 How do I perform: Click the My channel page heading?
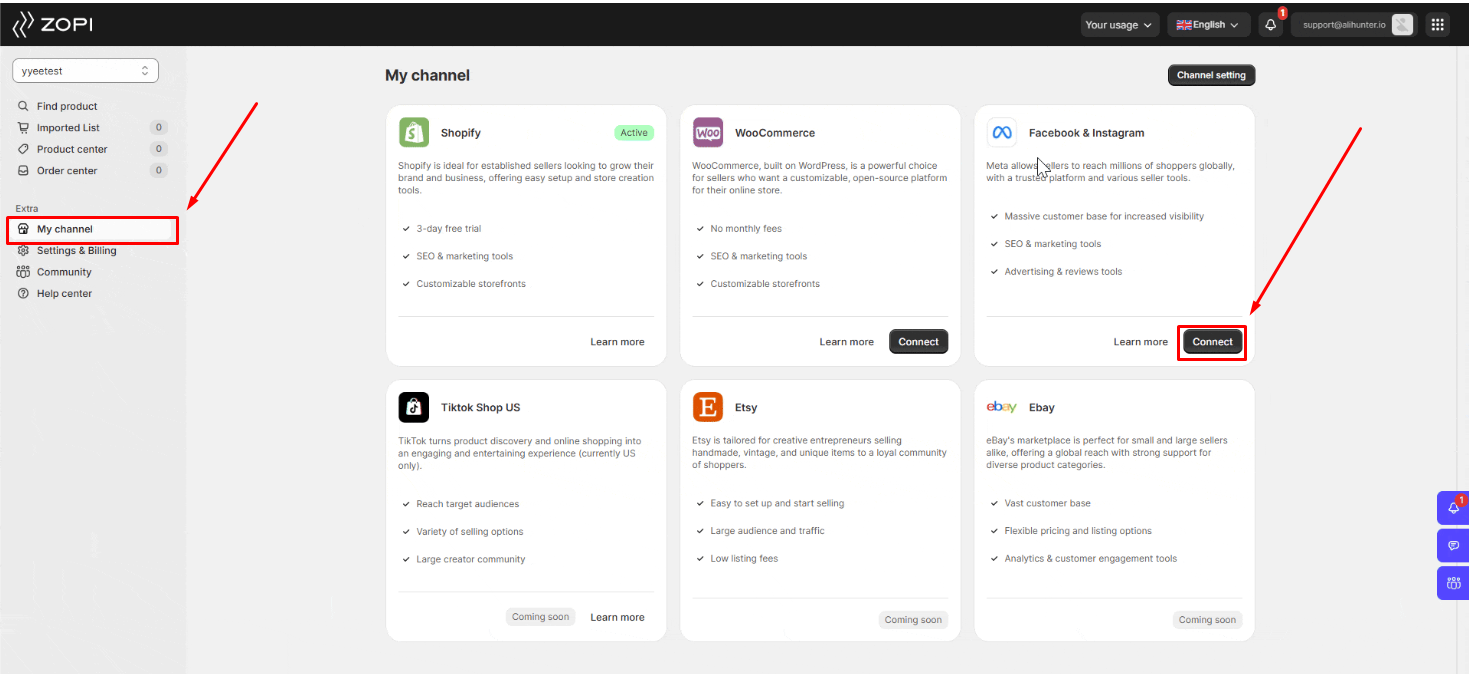click(x=427, y=75)
